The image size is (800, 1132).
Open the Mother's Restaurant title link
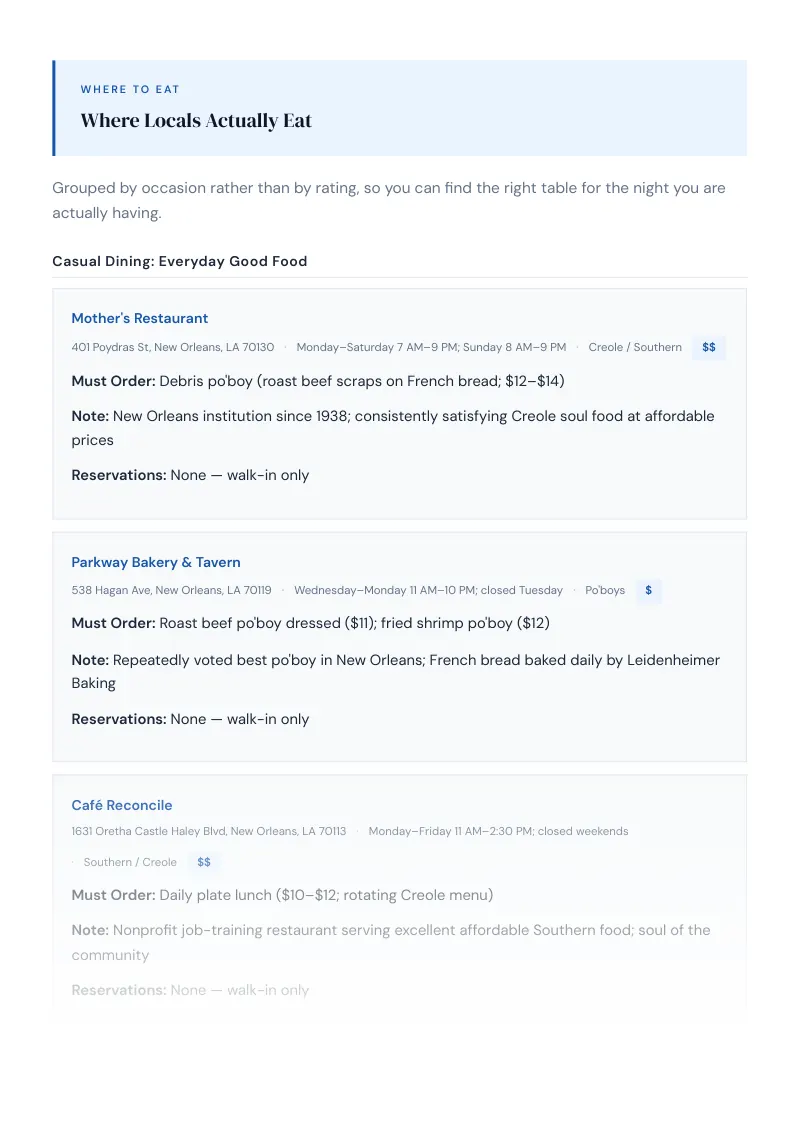(x=139, y=318)
